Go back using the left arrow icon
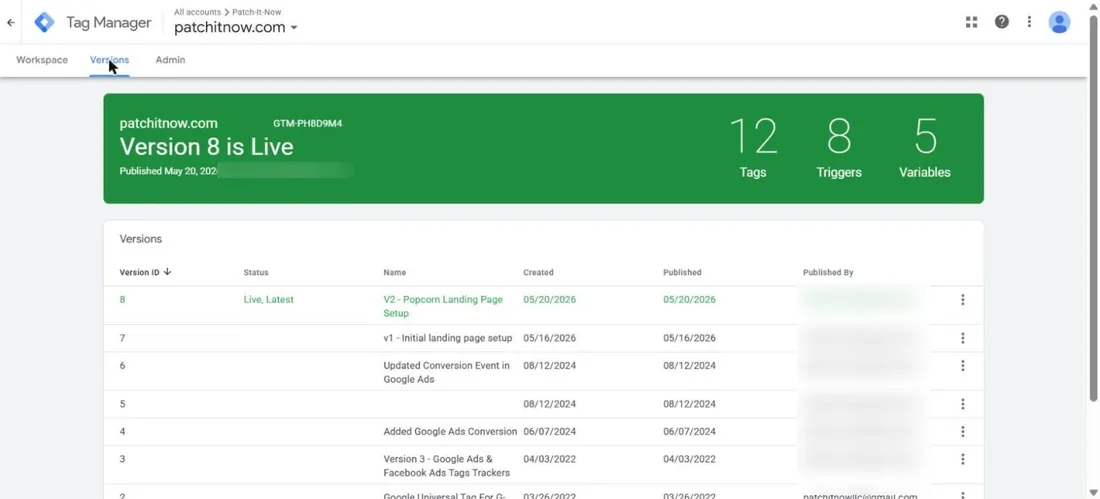 point(11,22)
